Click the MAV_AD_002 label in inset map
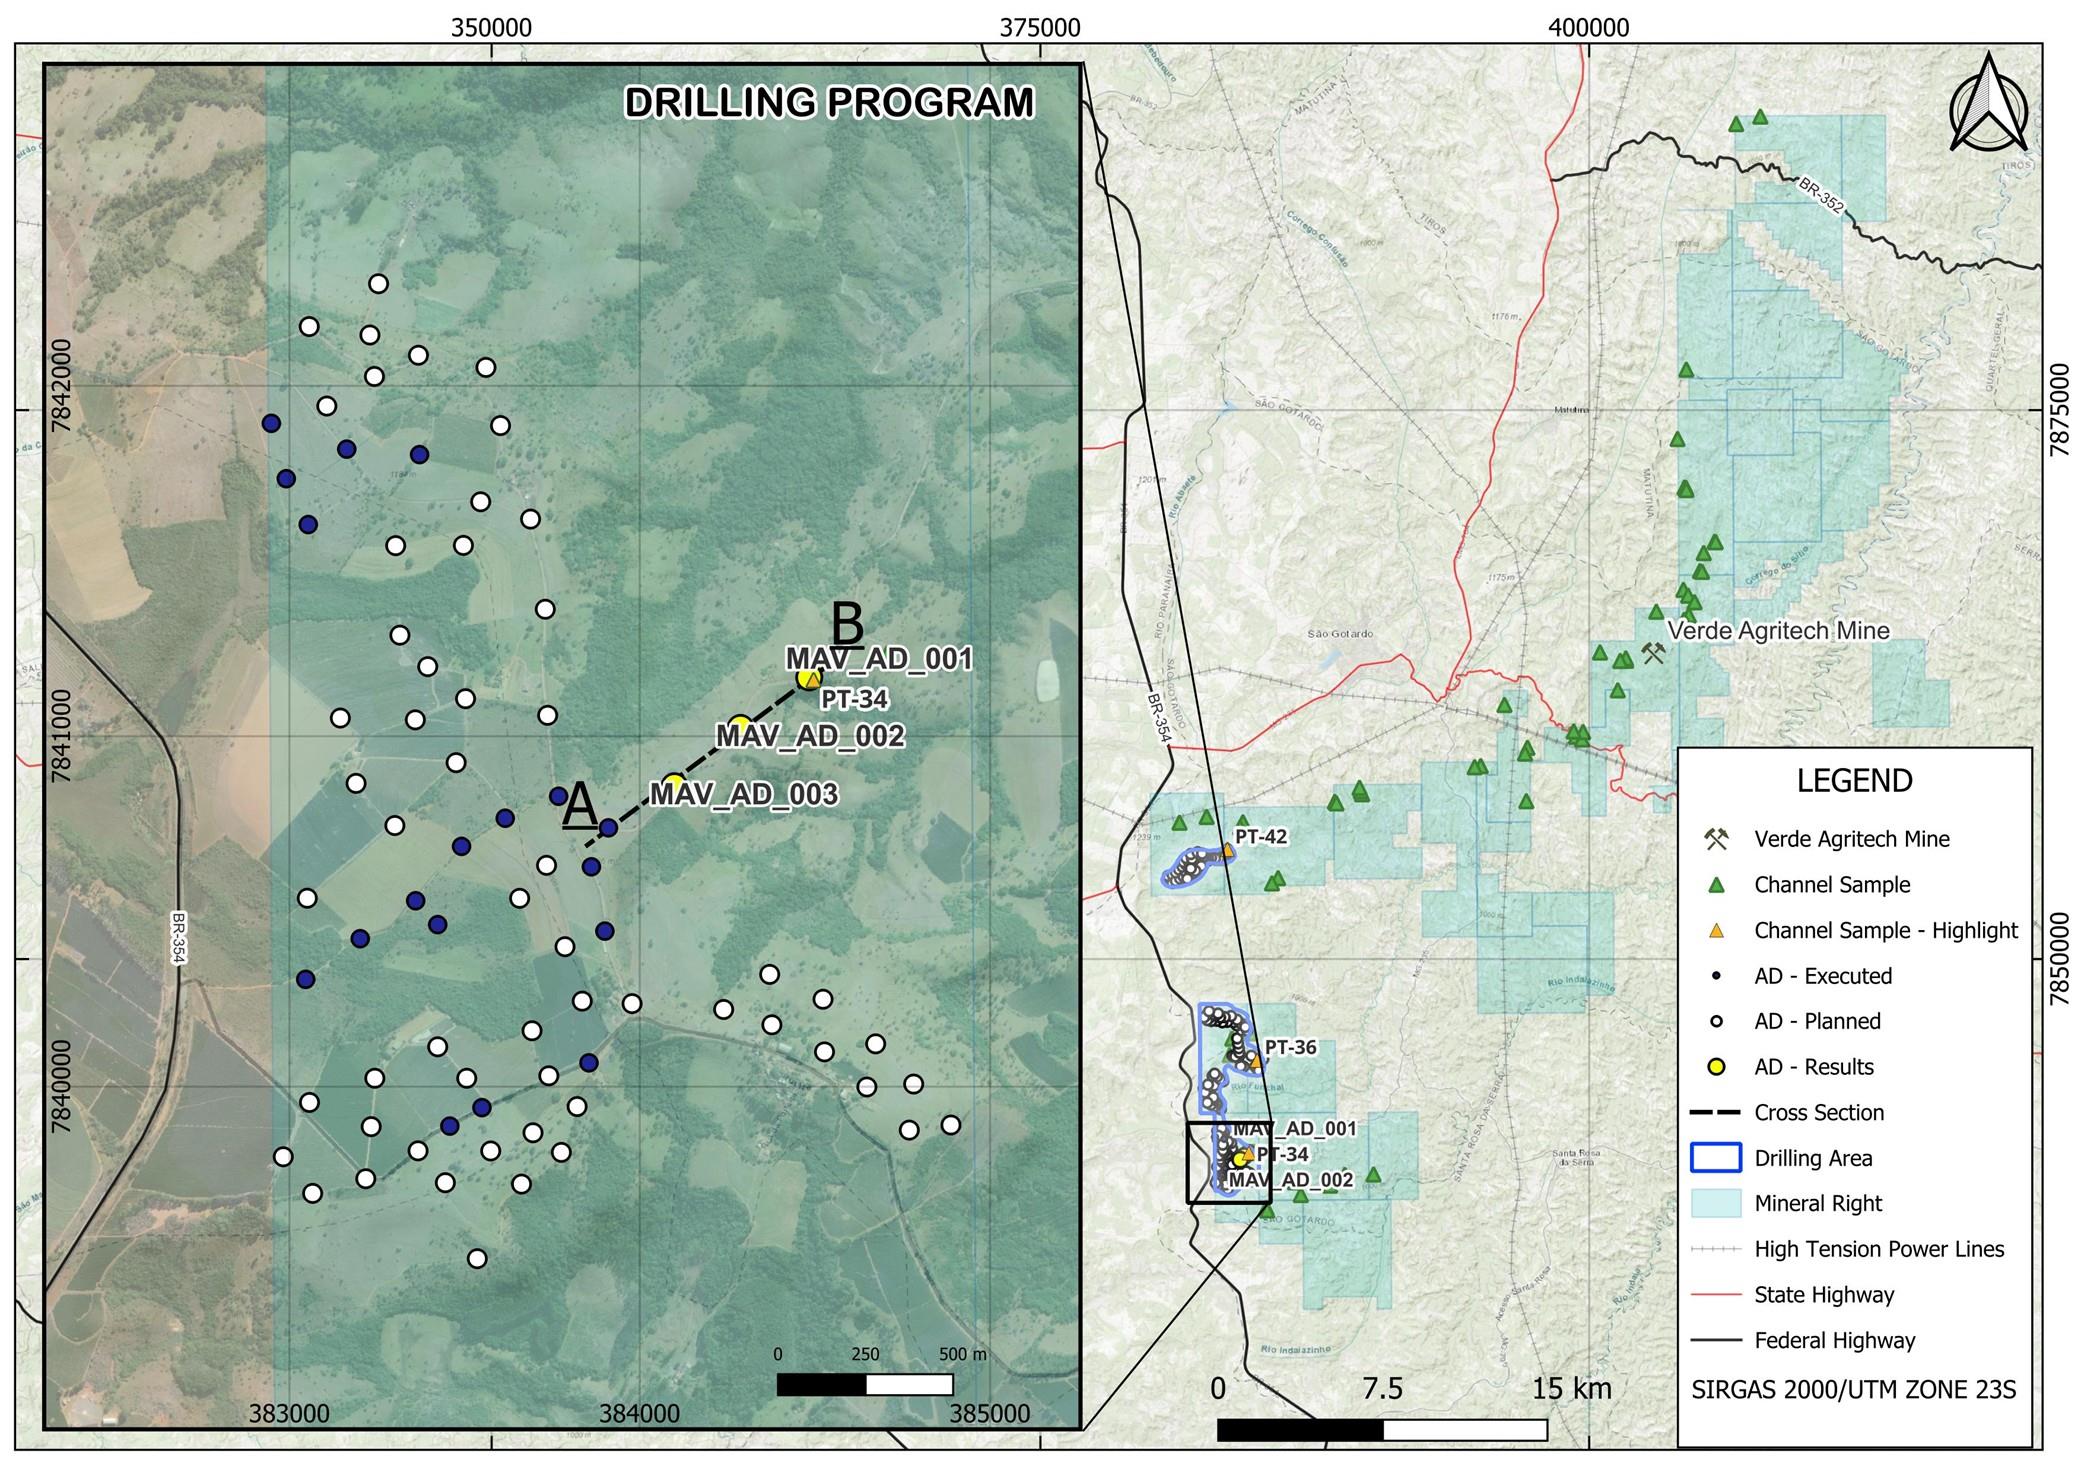This screenshot has width=2081, height=1472. pyautogui.click(x=810, y=737)
